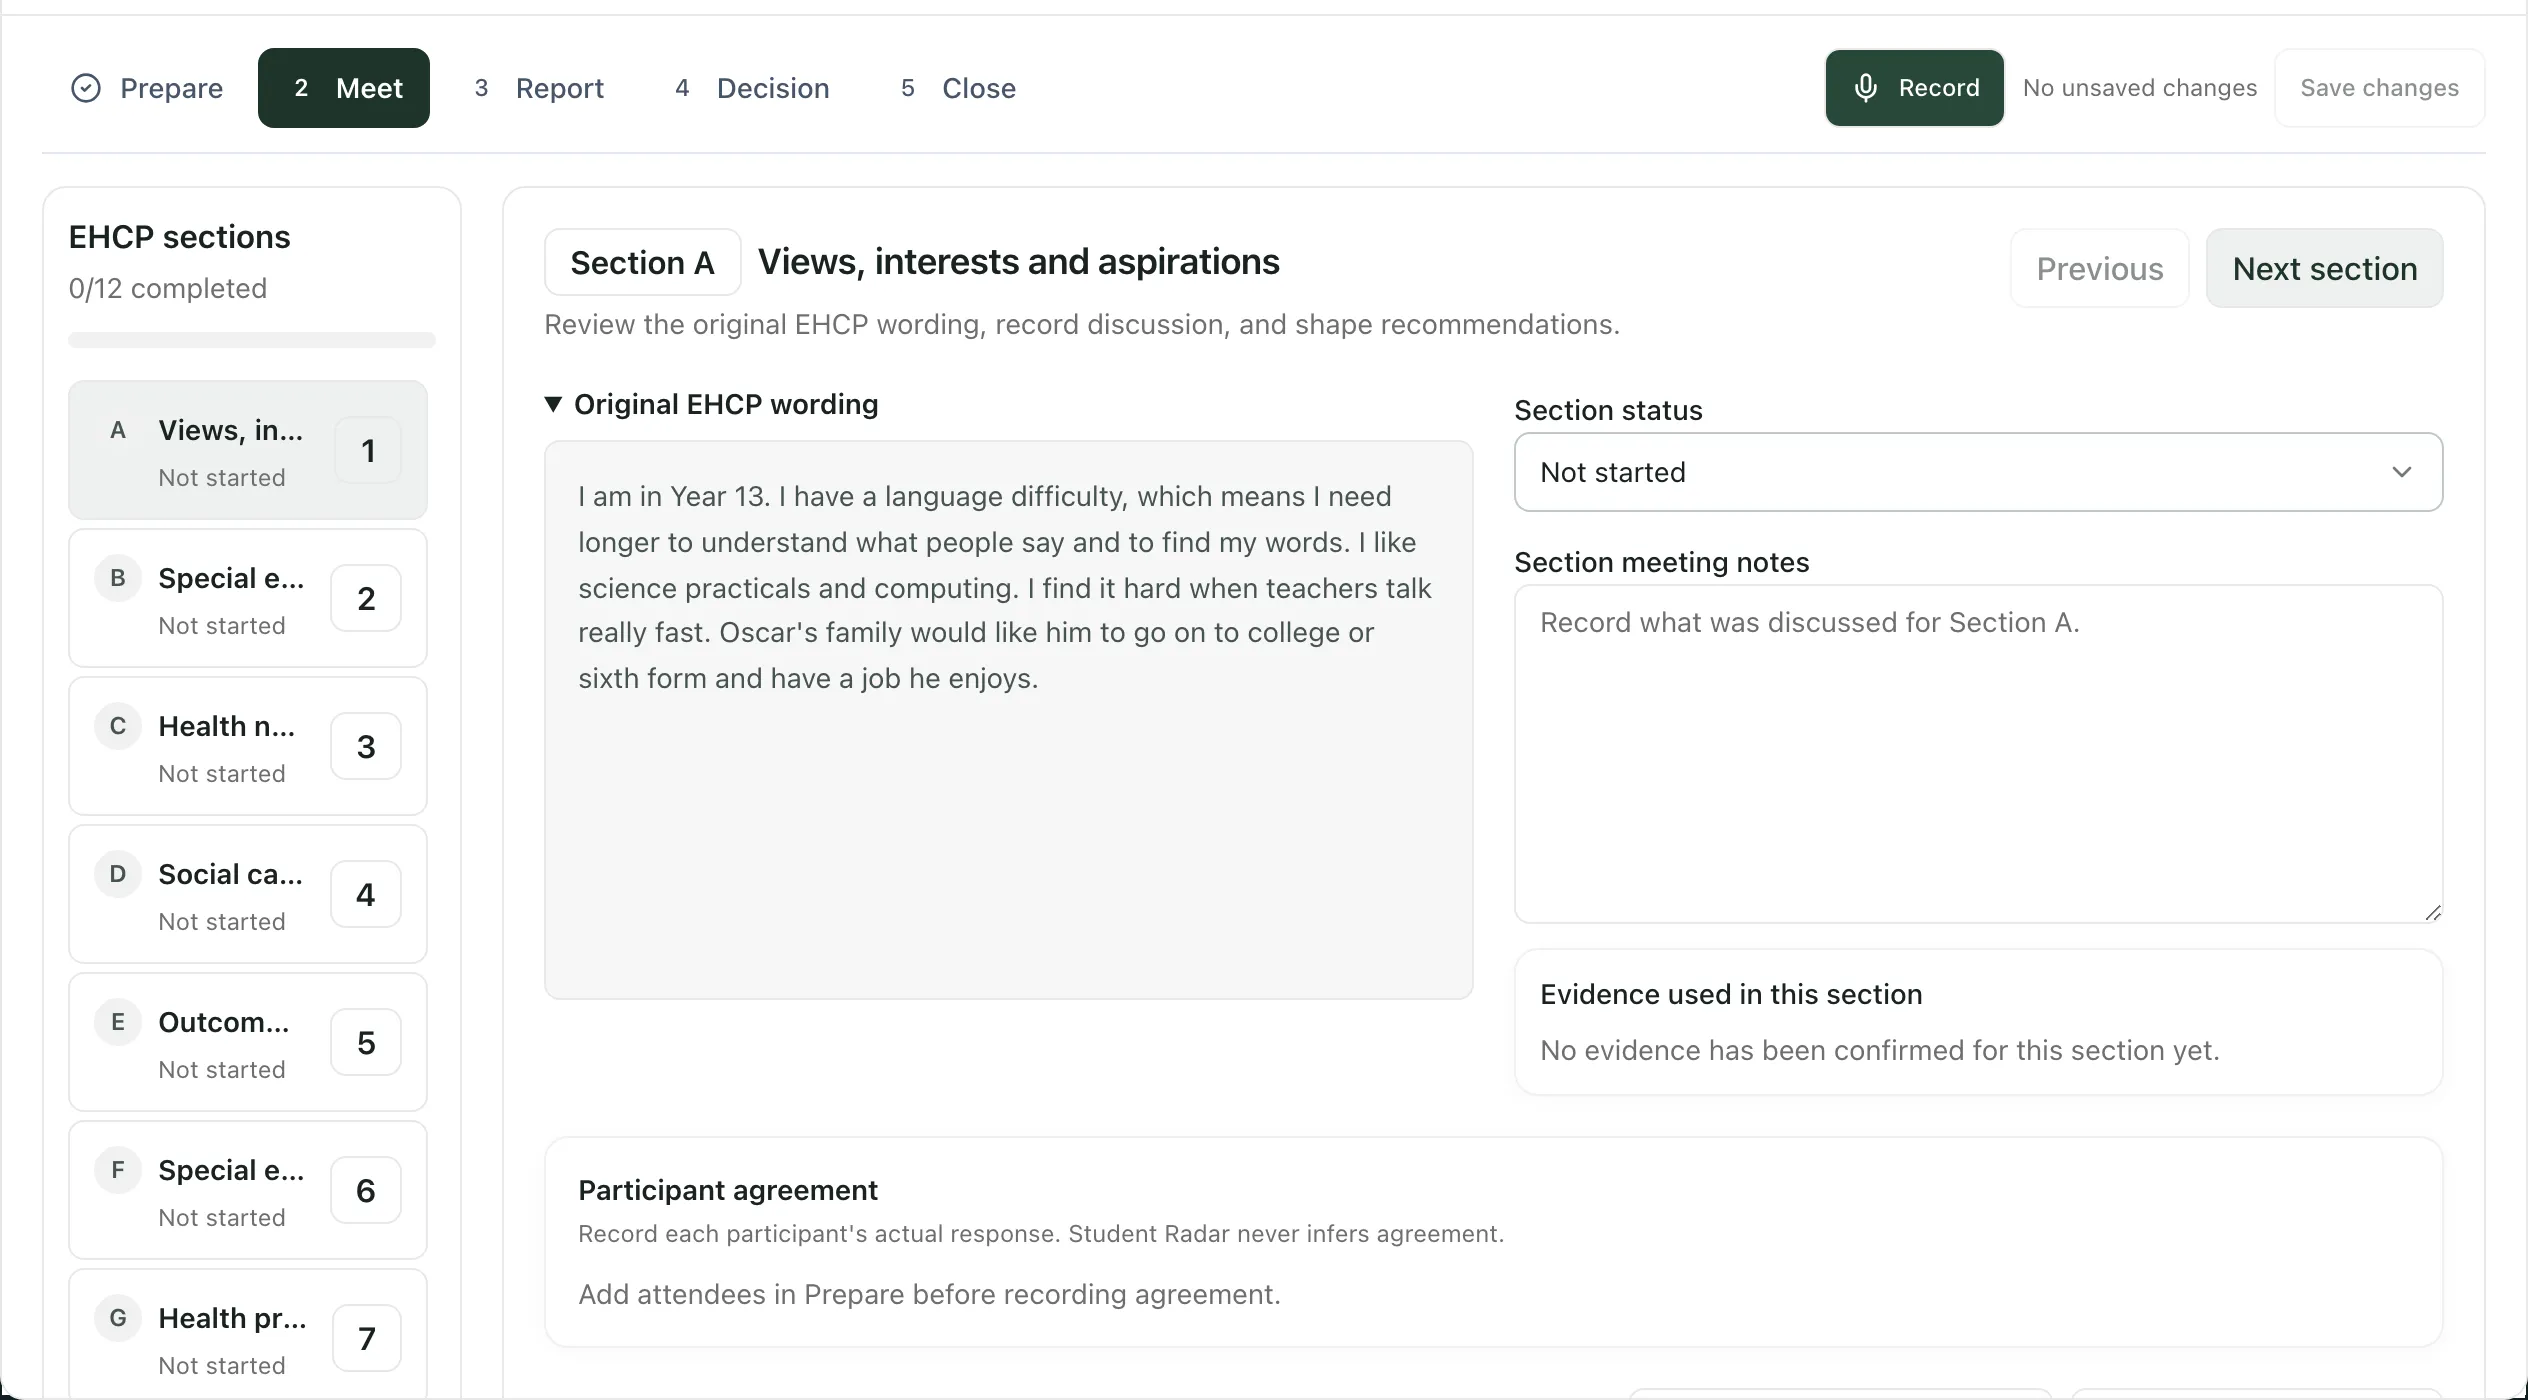Click the letter F badge in sidebar
2528x1400 pixels.
[118, 1170]
